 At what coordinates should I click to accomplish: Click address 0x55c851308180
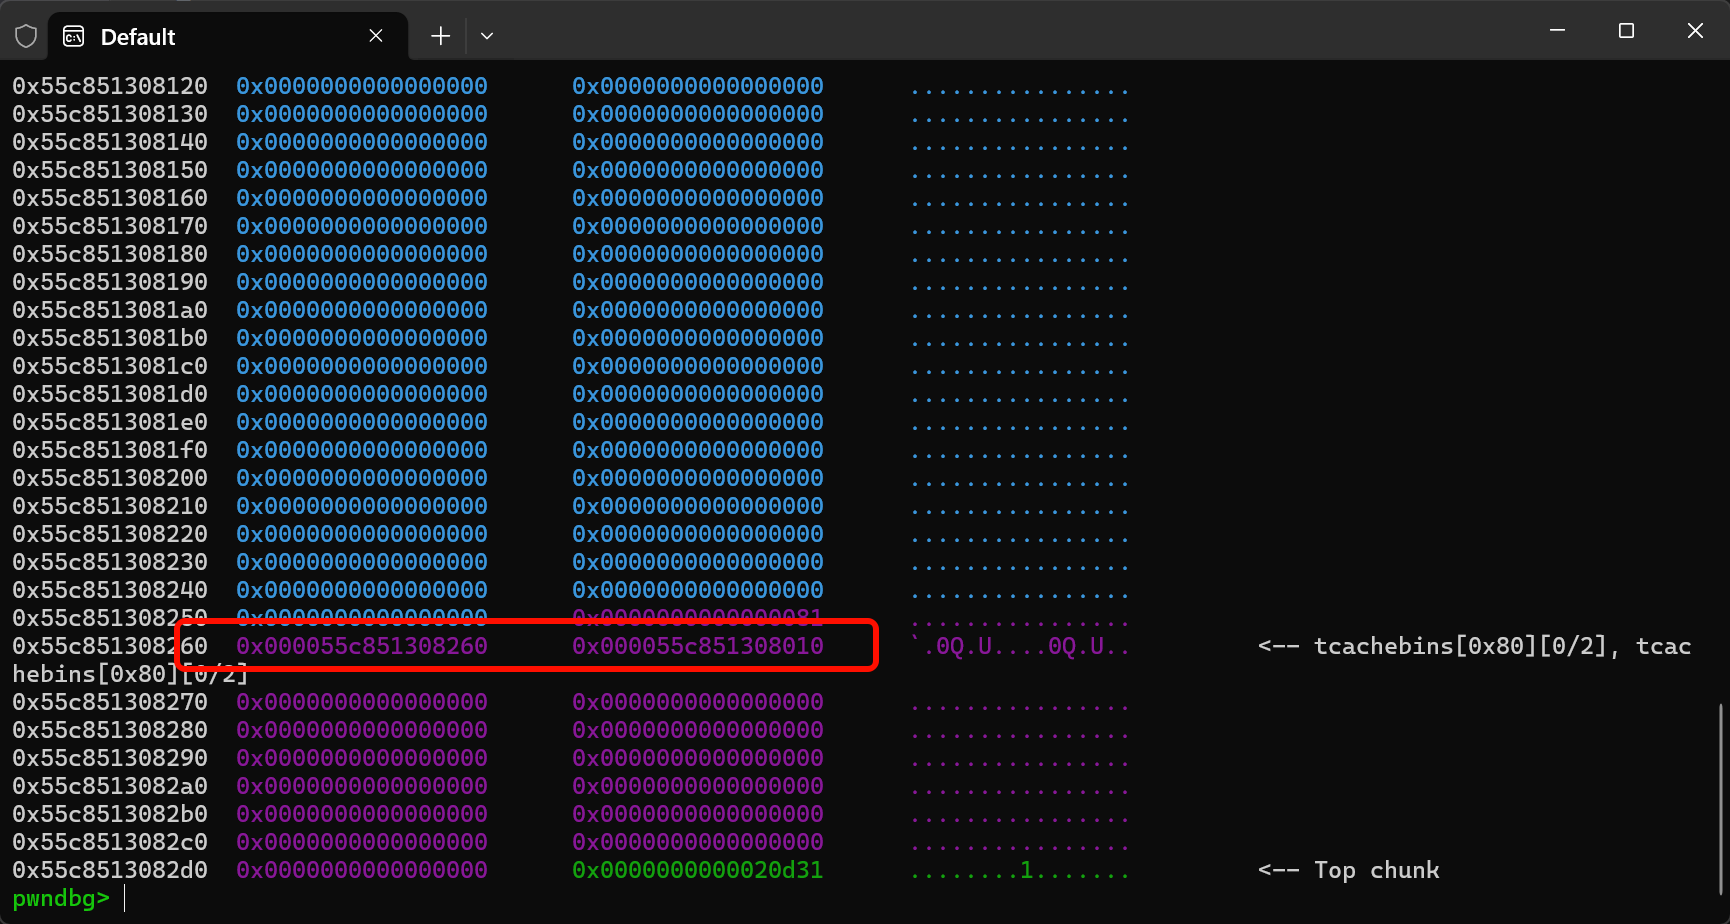110,254
